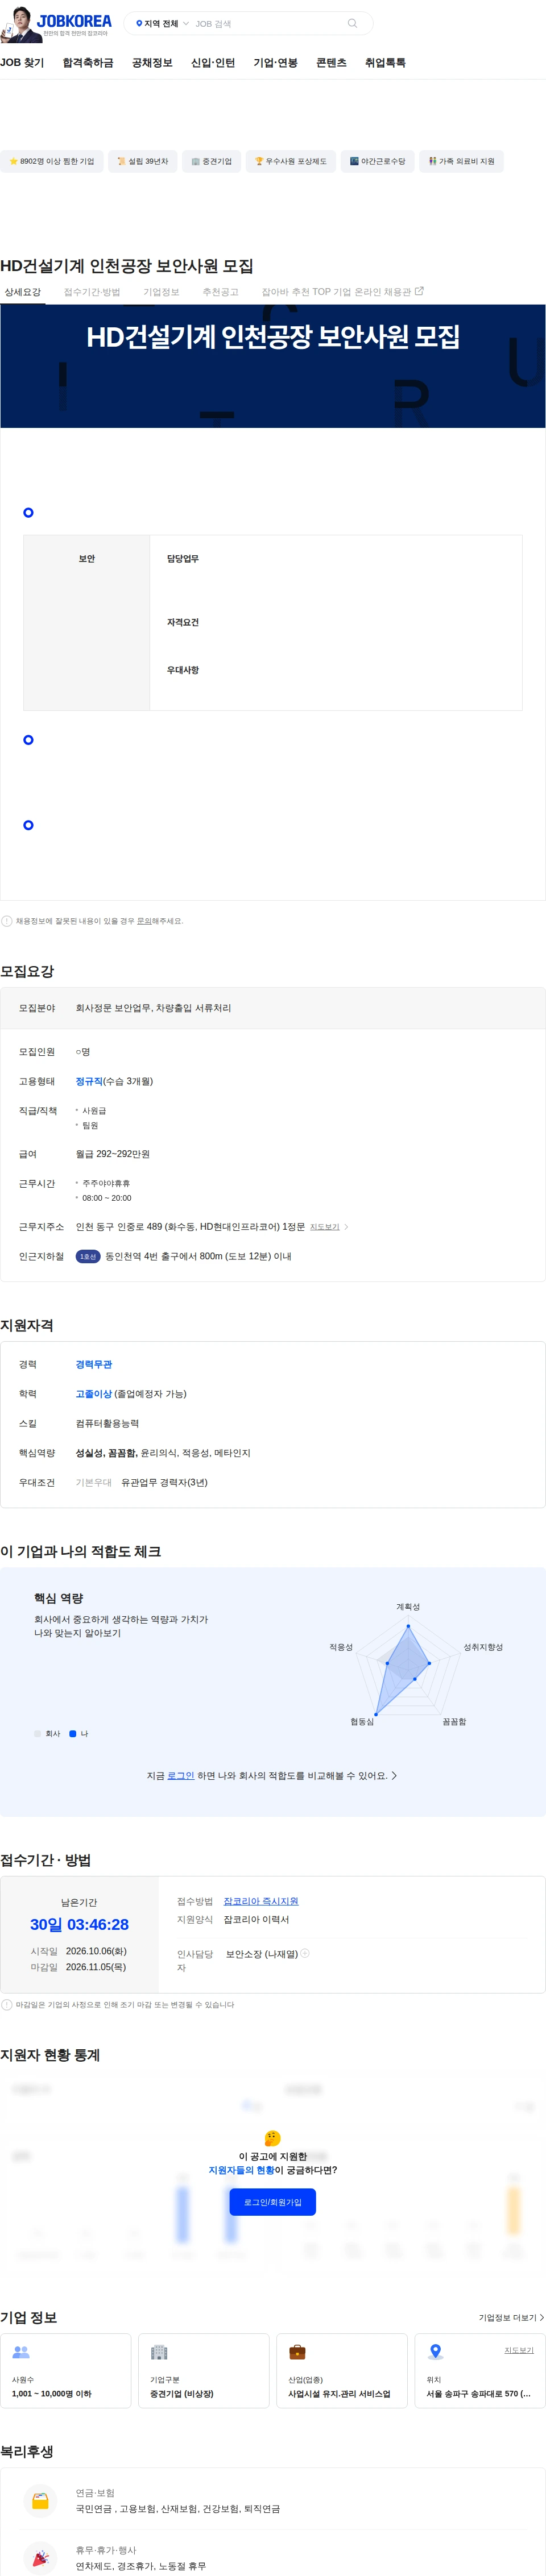Open 지도보기 beside the work address
546x2576 pixels.
(324, 1227)
